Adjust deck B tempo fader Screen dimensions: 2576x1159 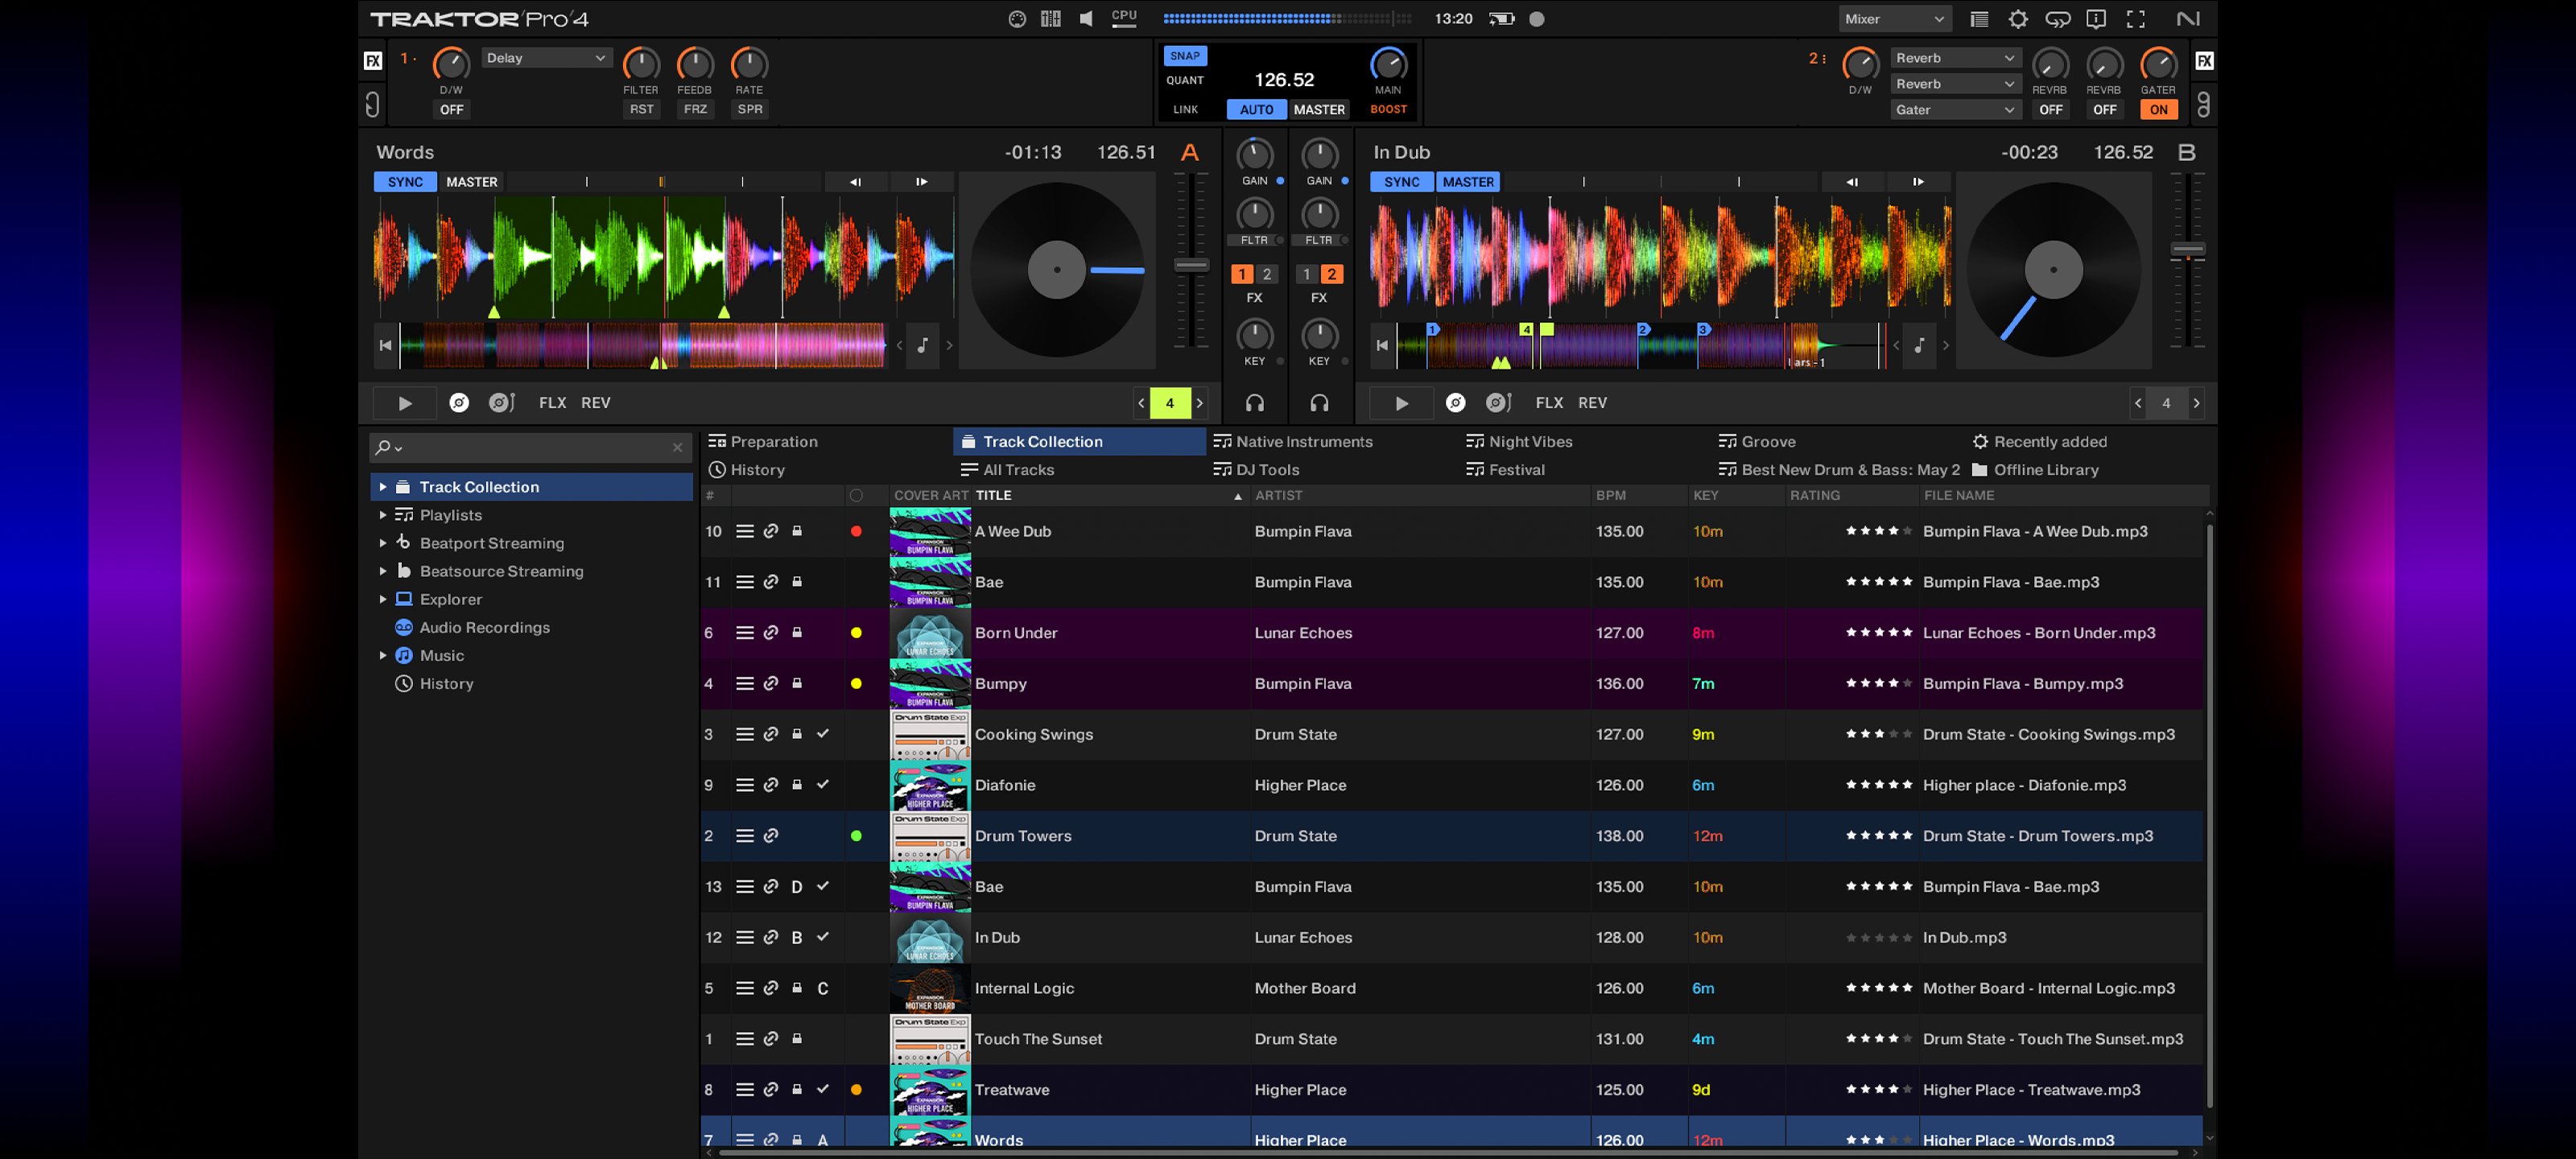pyautogui.click(x=2188, y=250)
